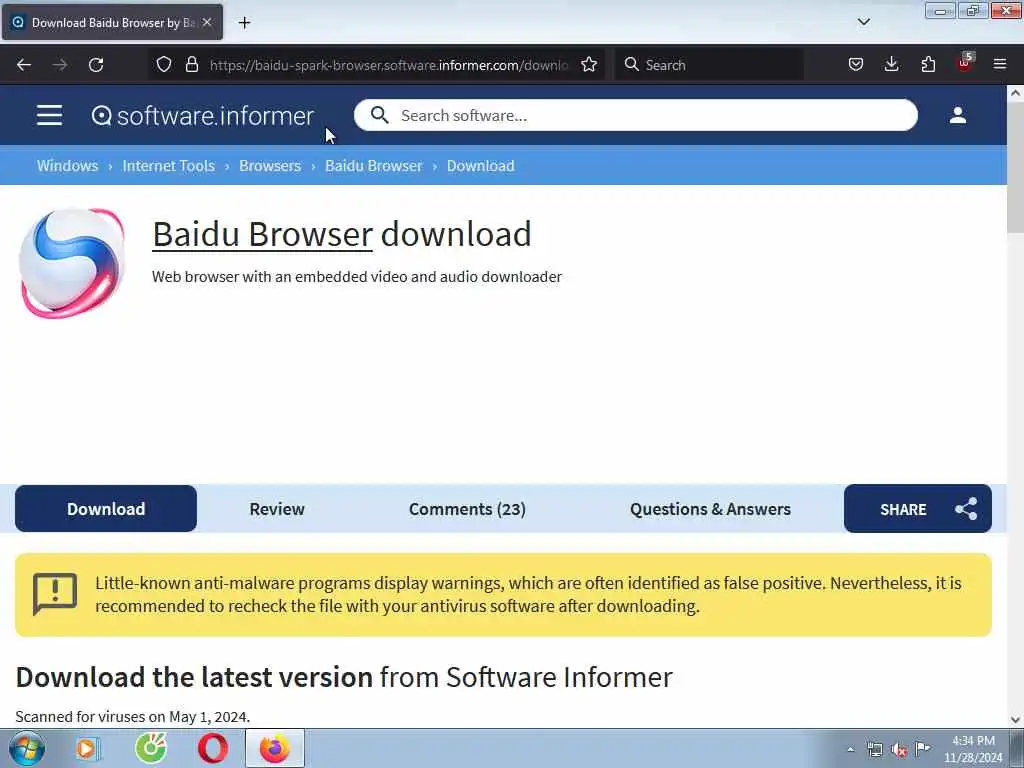Open the Software Informer hamburger menu
This screenshot has height=768, width=1024.
[50, 116]
